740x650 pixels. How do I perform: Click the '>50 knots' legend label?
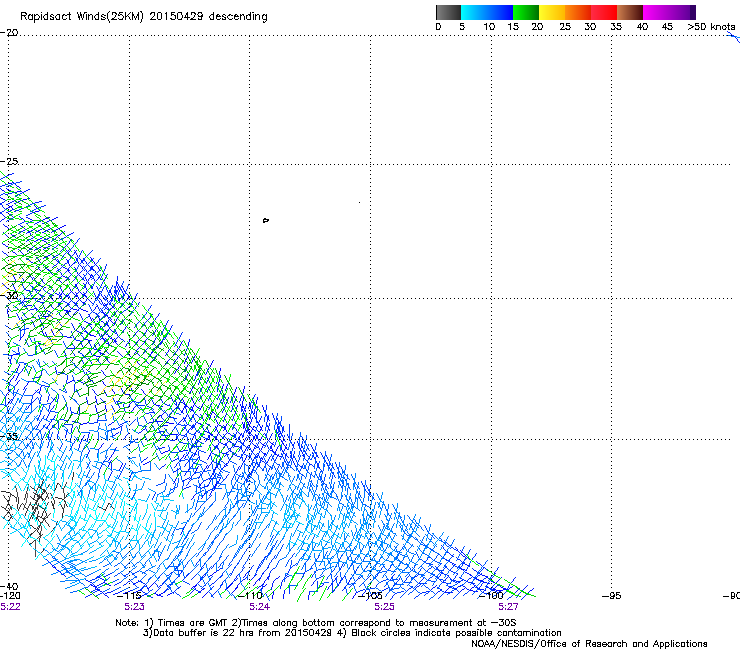(711, 26)
